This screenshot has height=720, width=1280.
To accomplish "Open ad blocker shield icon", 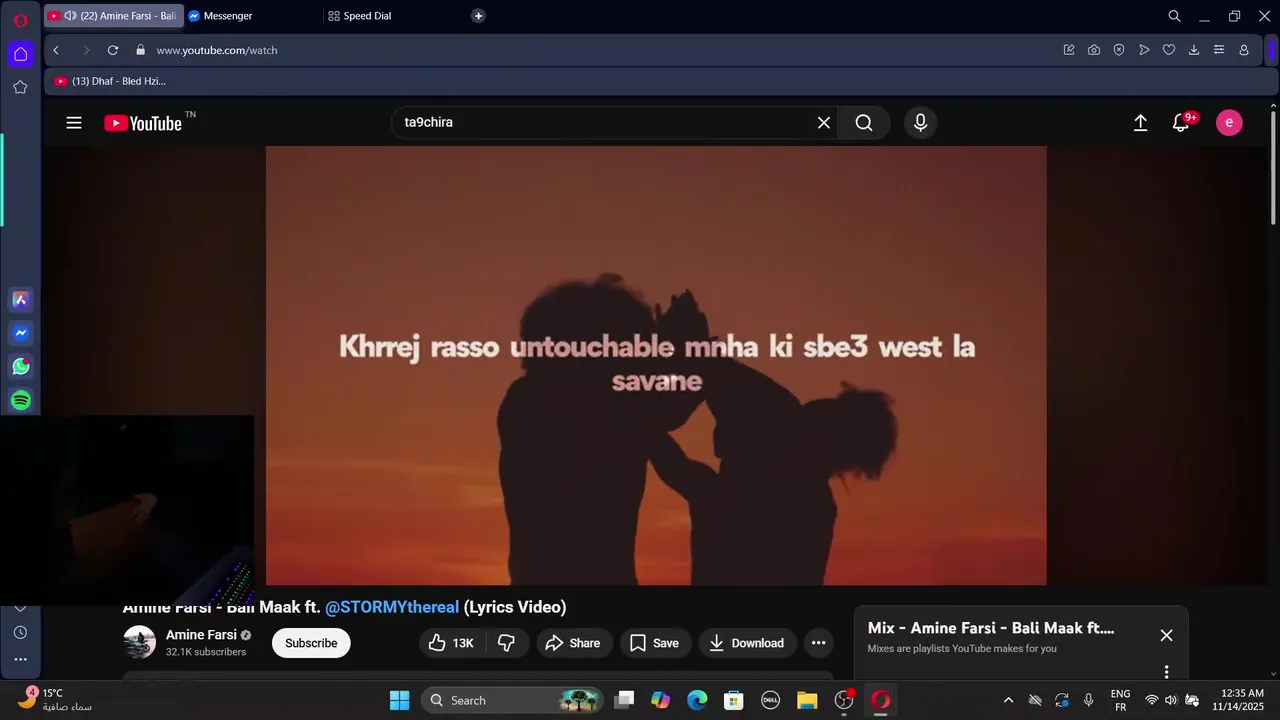I will [1119, 50].
